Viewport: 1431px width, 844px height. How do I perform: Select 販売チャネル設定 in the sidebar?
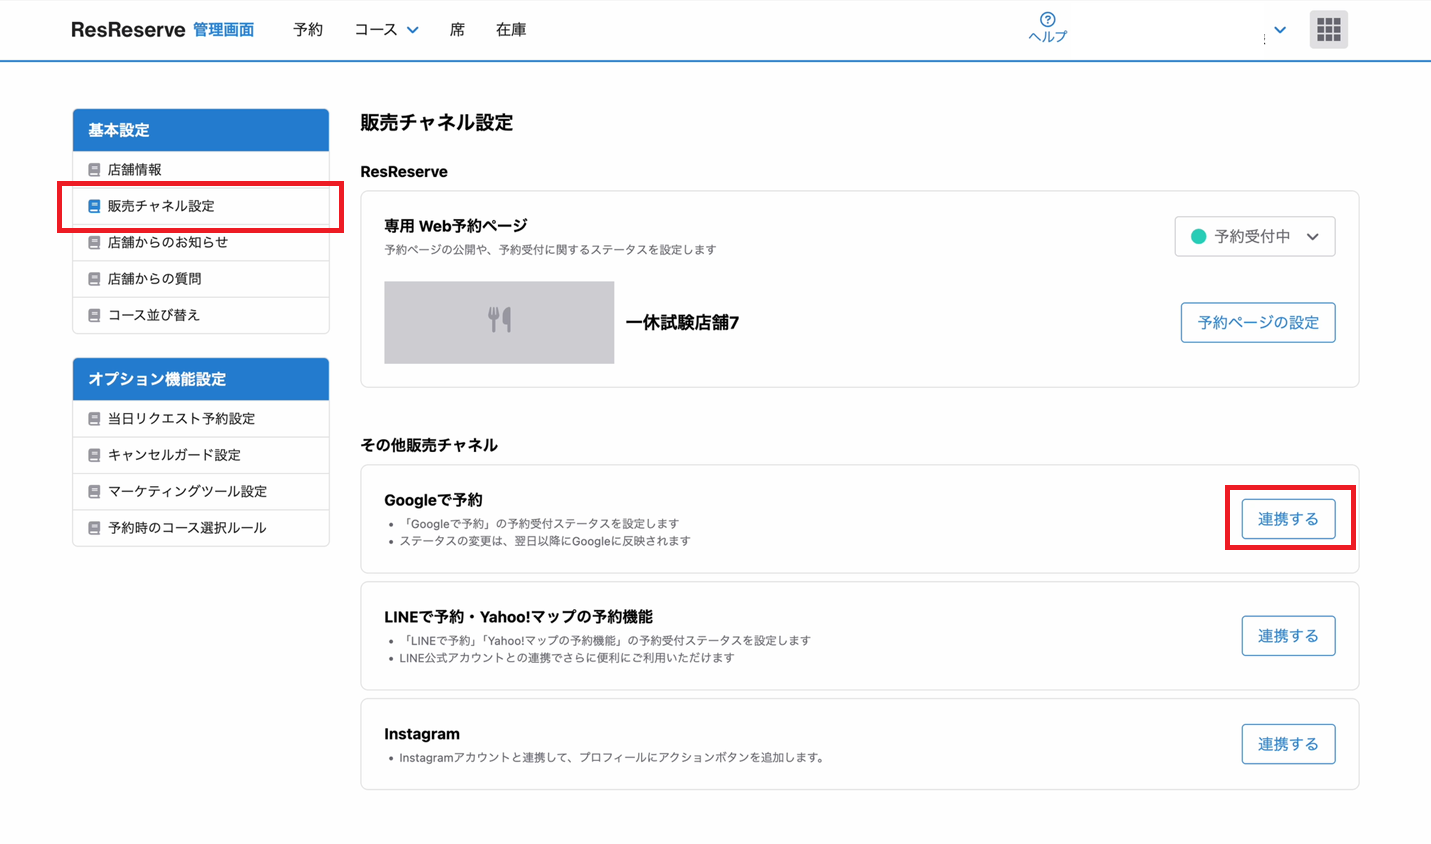201,206
